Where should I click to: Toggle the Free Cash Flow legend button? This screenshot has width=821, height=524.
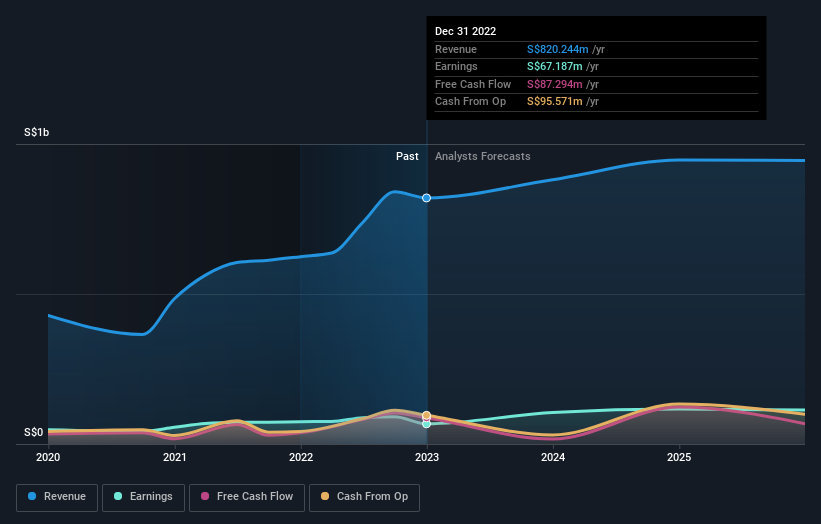pos(247,497)
